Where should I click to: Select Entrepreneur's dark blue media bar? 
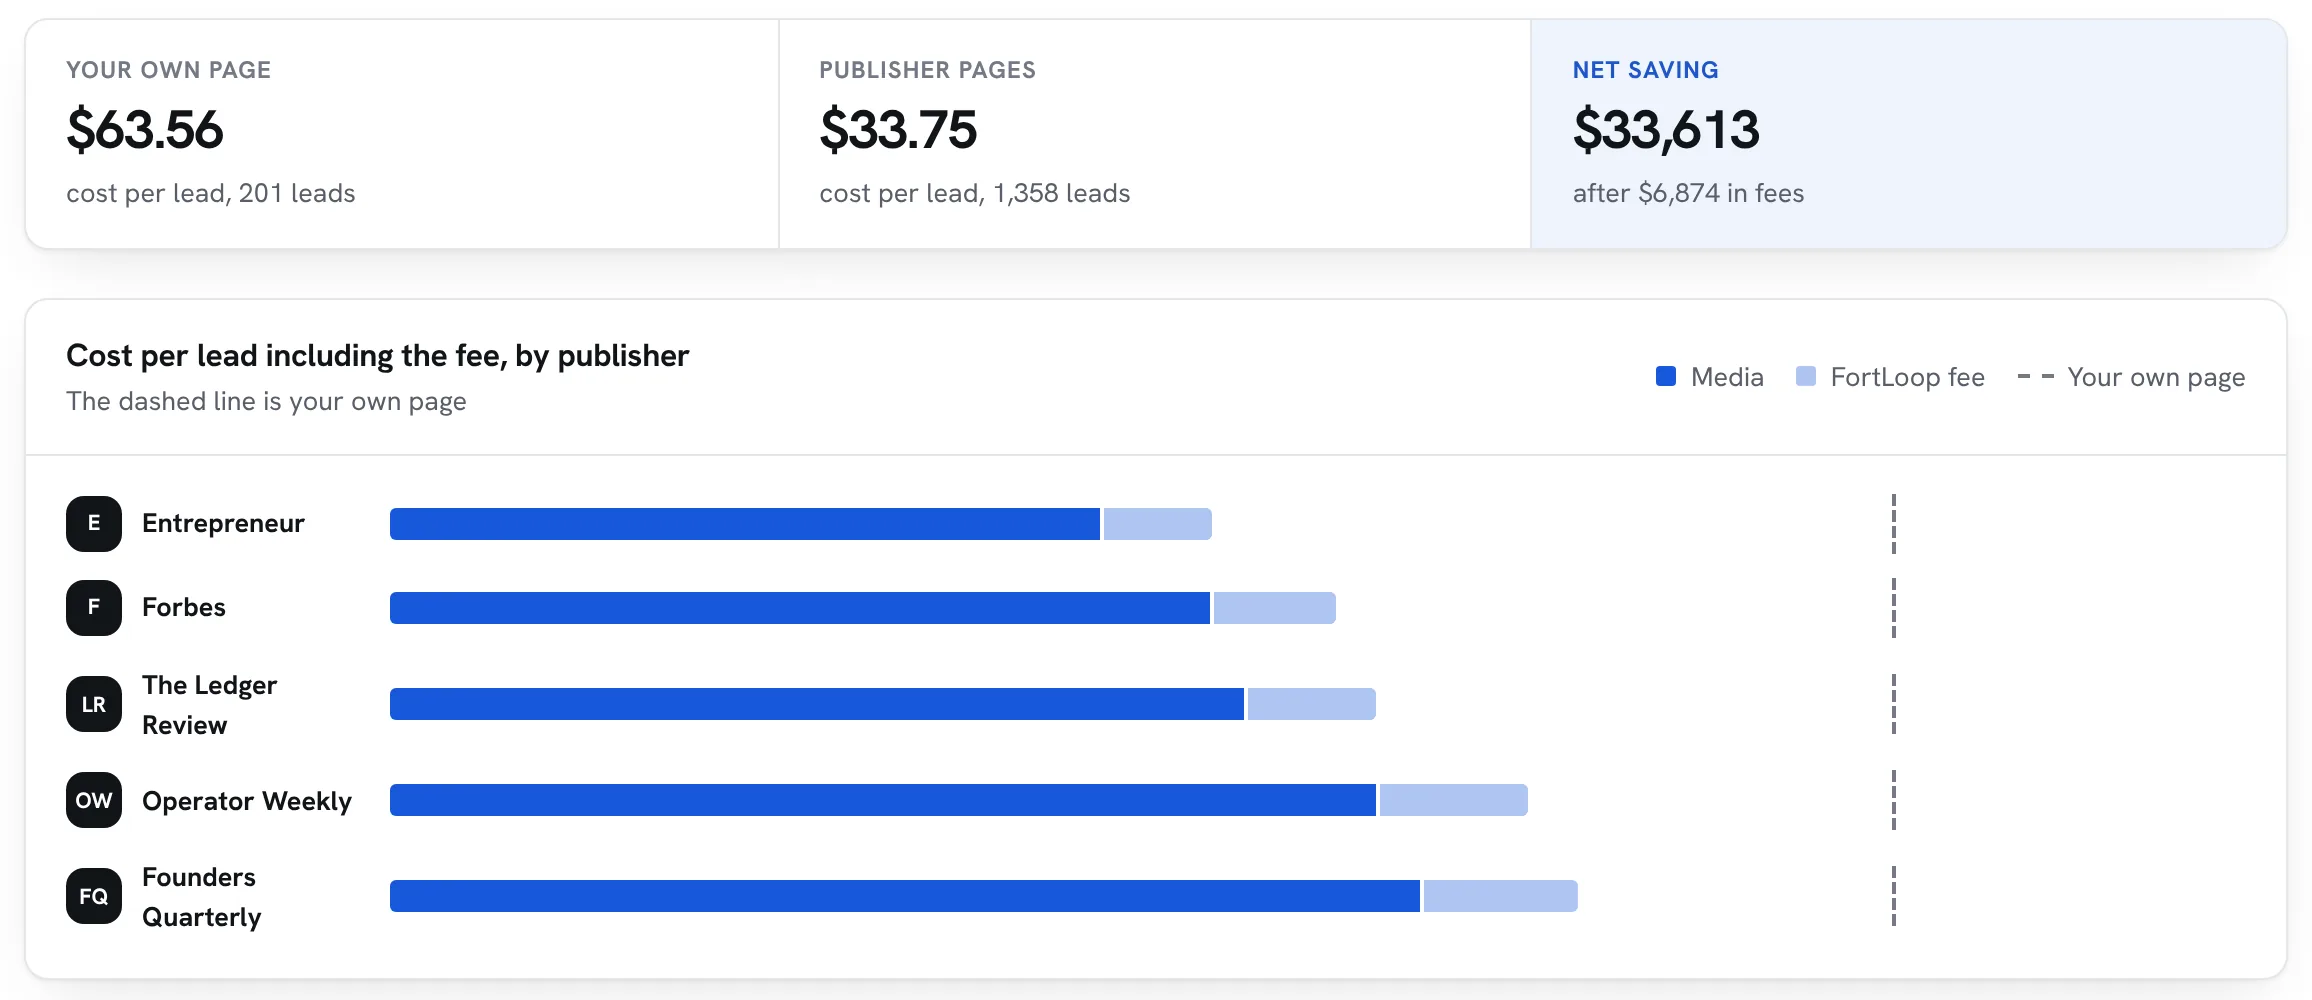(745, 524)
